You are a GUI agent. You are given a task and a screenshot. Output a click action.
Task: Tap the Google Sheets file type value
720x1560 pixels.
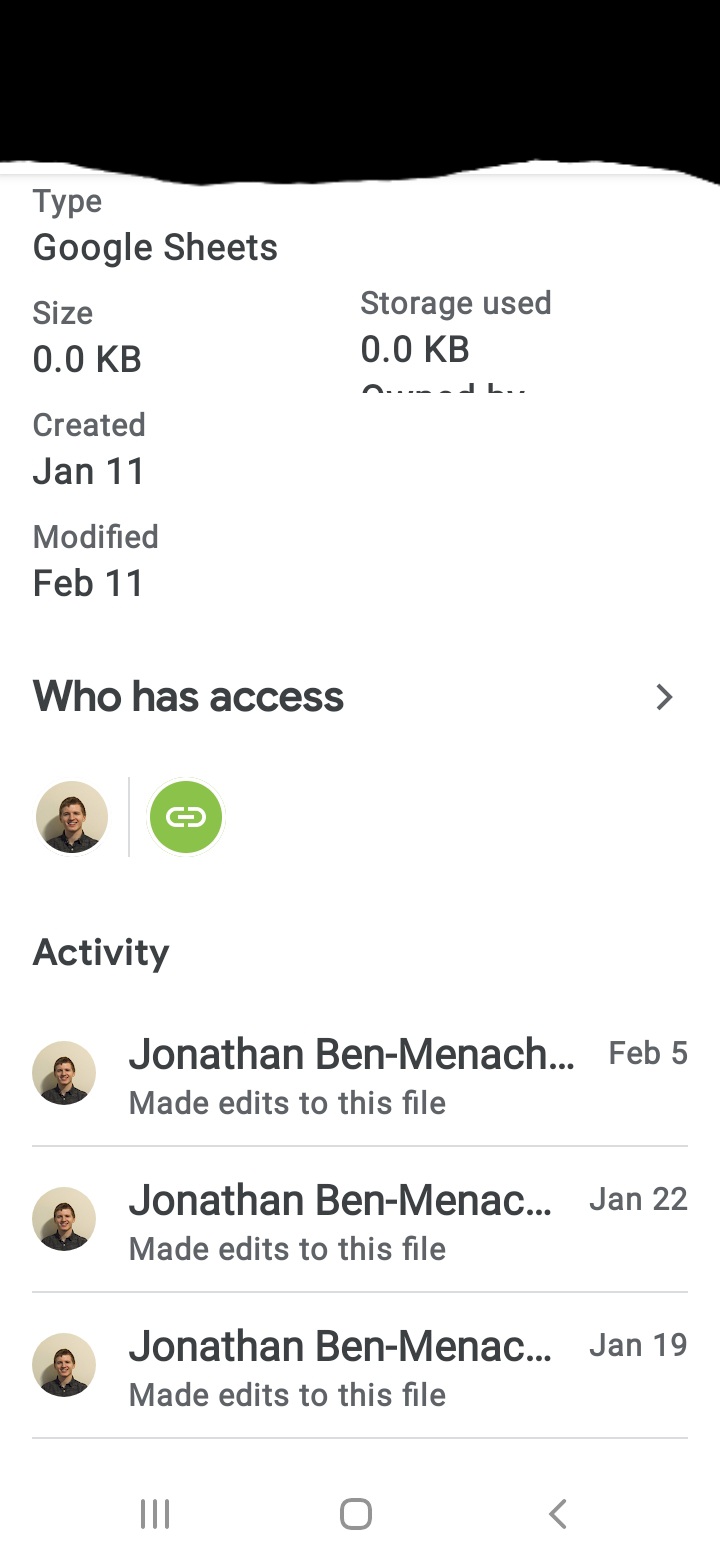155,247
